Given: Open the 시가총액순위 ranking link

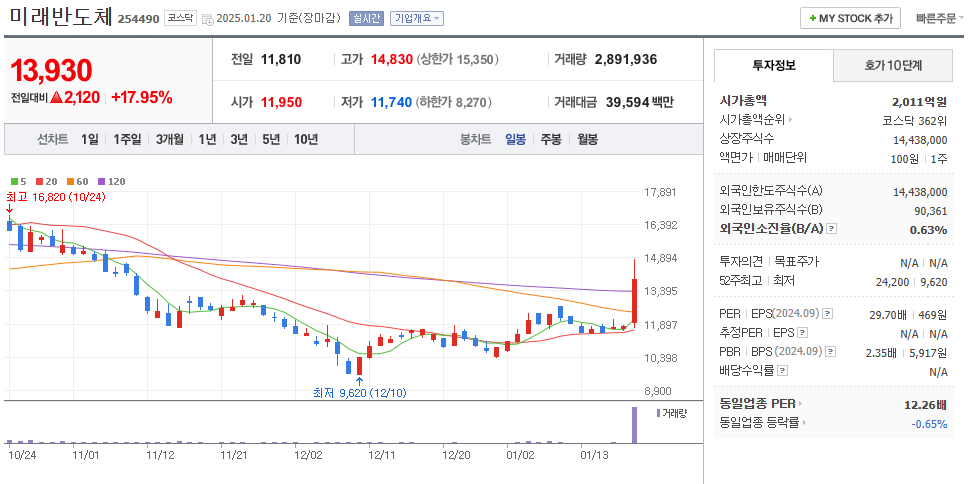Looking at the screenshot, I should 755,119.
